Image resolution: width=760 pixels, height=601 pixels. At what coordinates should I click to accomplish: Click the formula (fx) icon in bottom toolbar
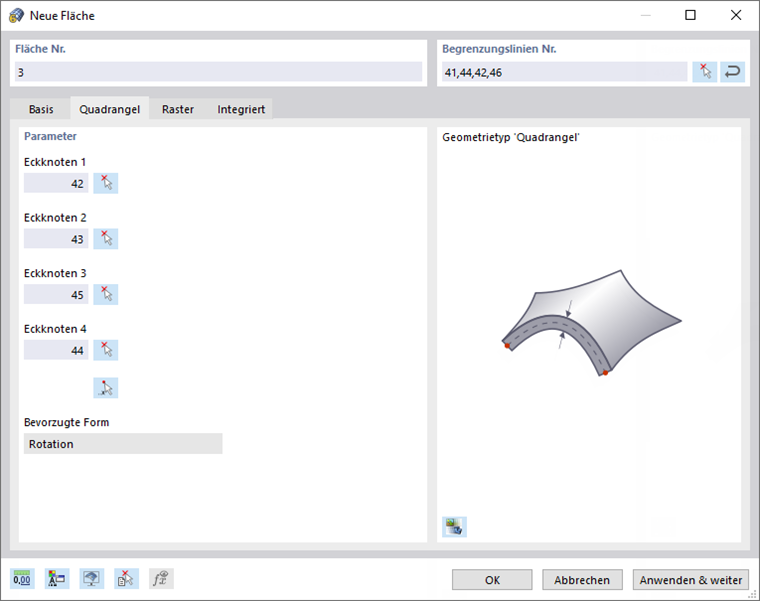click(x=161, y=579)
